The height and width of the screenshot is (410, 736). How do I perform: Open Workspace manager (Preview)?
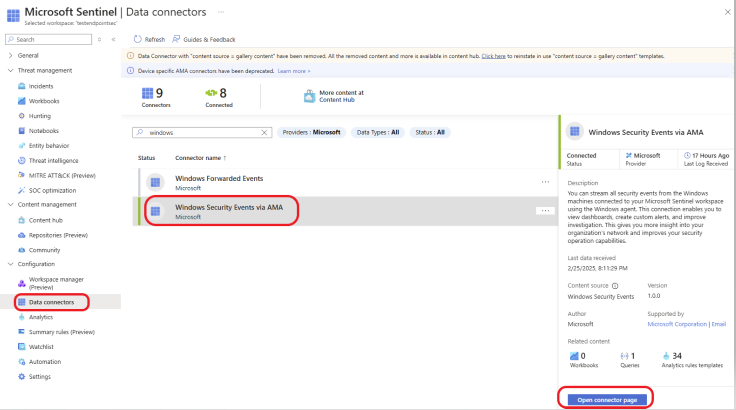tap(56, 283)
